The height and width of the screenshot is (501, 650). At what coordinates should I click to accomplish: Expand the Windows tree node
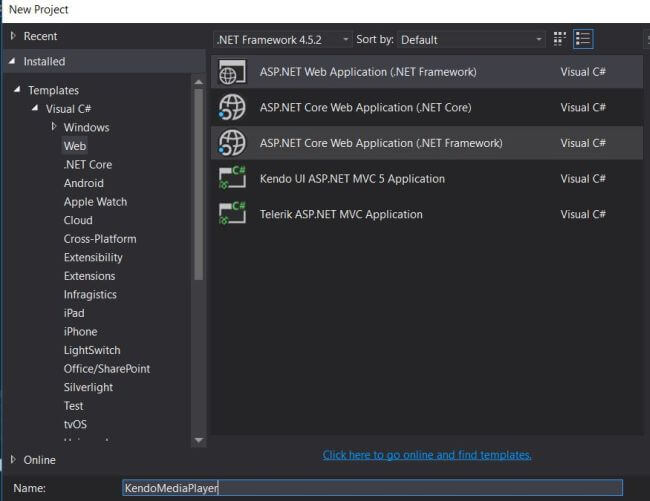tap(53, 127)
